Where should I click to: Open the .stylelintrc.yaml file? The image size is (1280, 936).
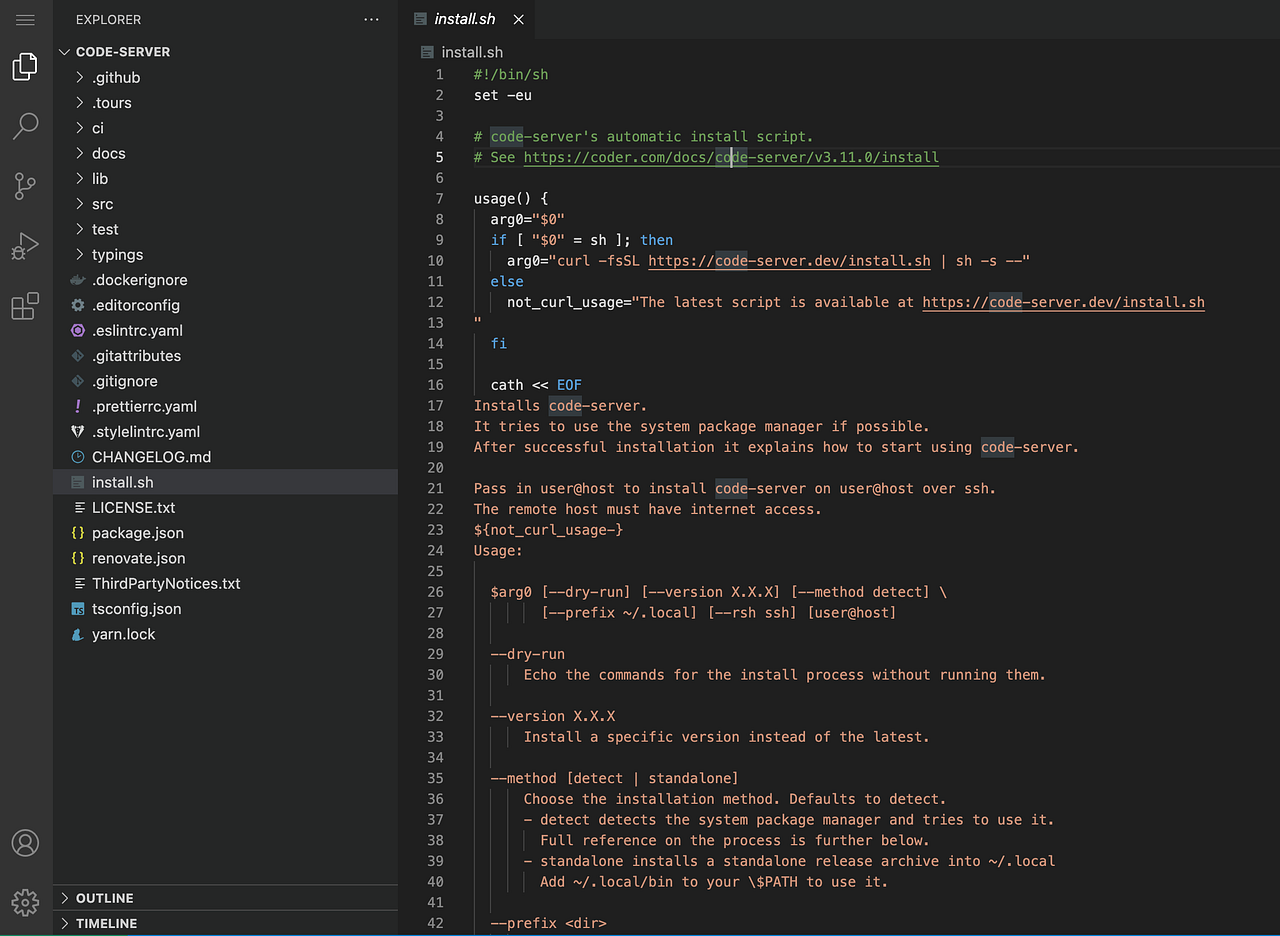coord(226,432)
